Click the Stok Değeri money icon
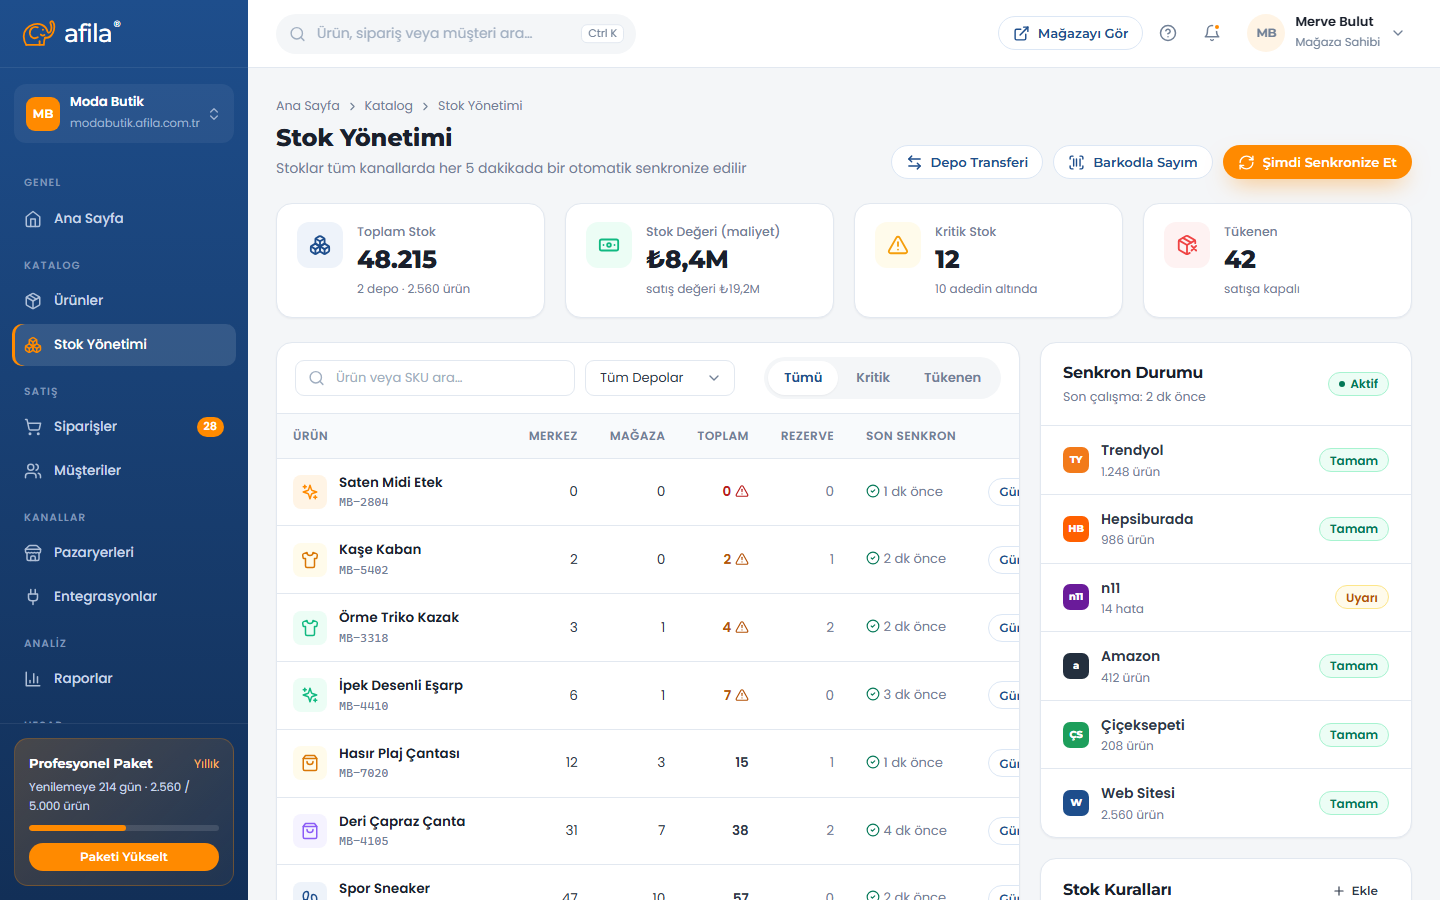The image size is (1440, 900). [x=609, y=245]
